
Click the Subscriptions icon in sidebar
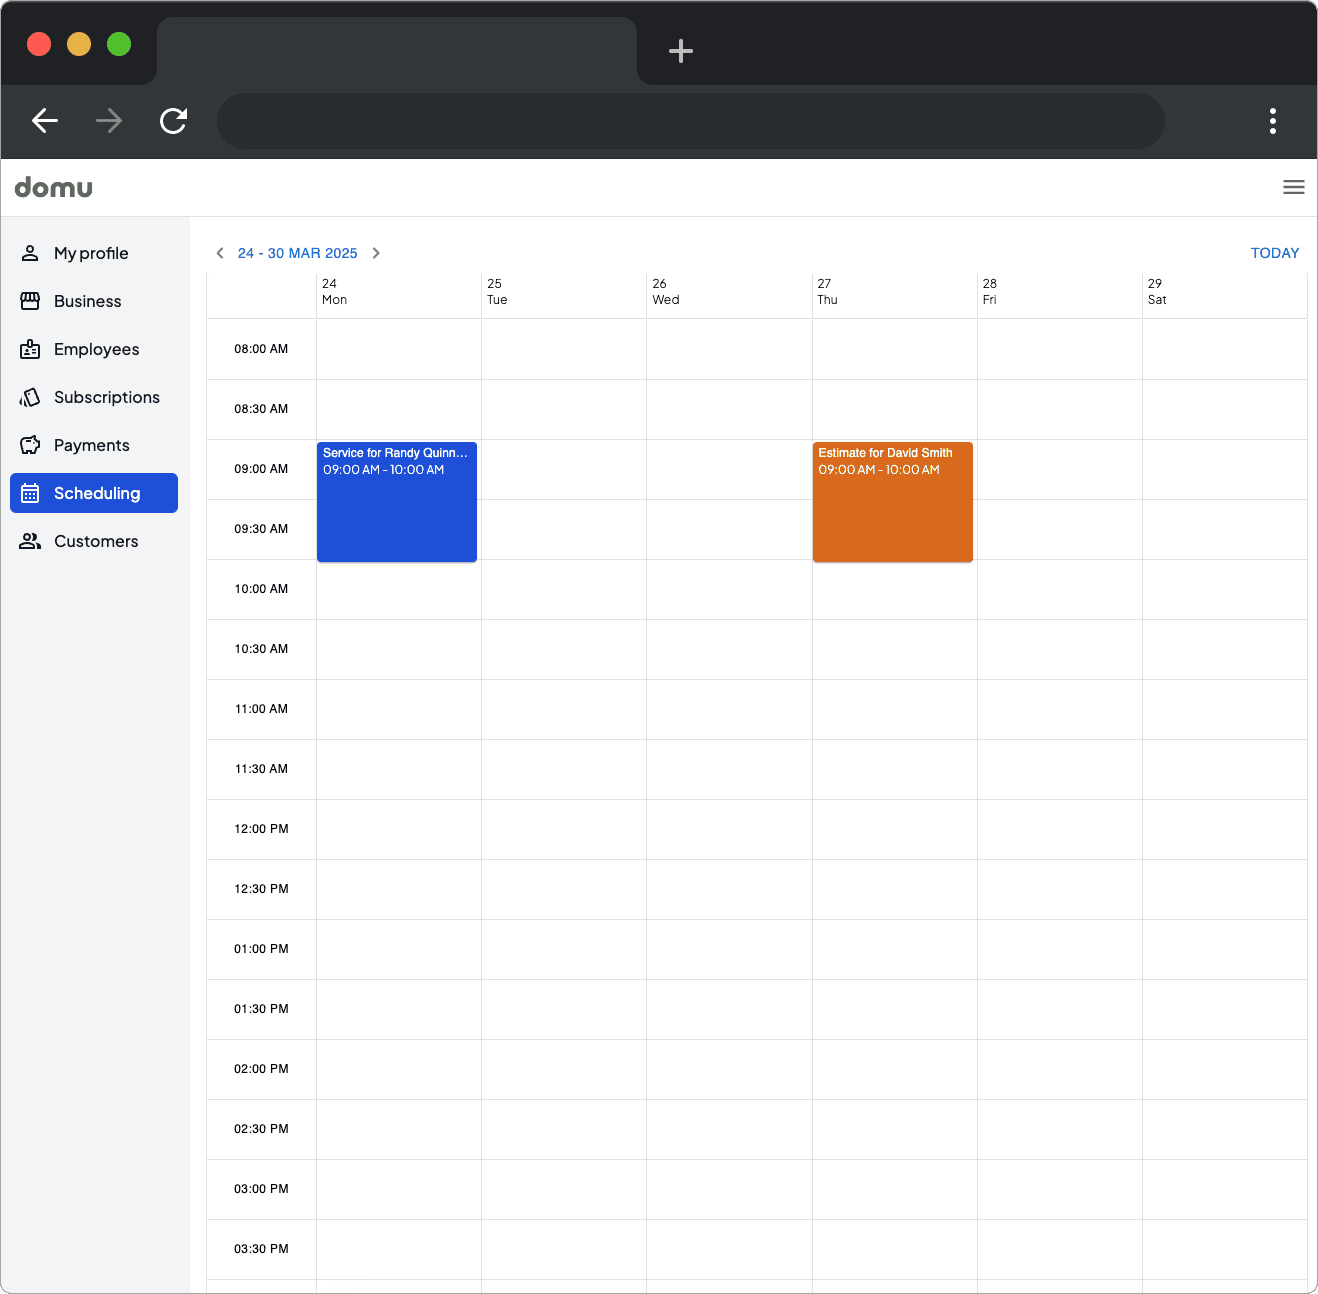click(30, 397)
